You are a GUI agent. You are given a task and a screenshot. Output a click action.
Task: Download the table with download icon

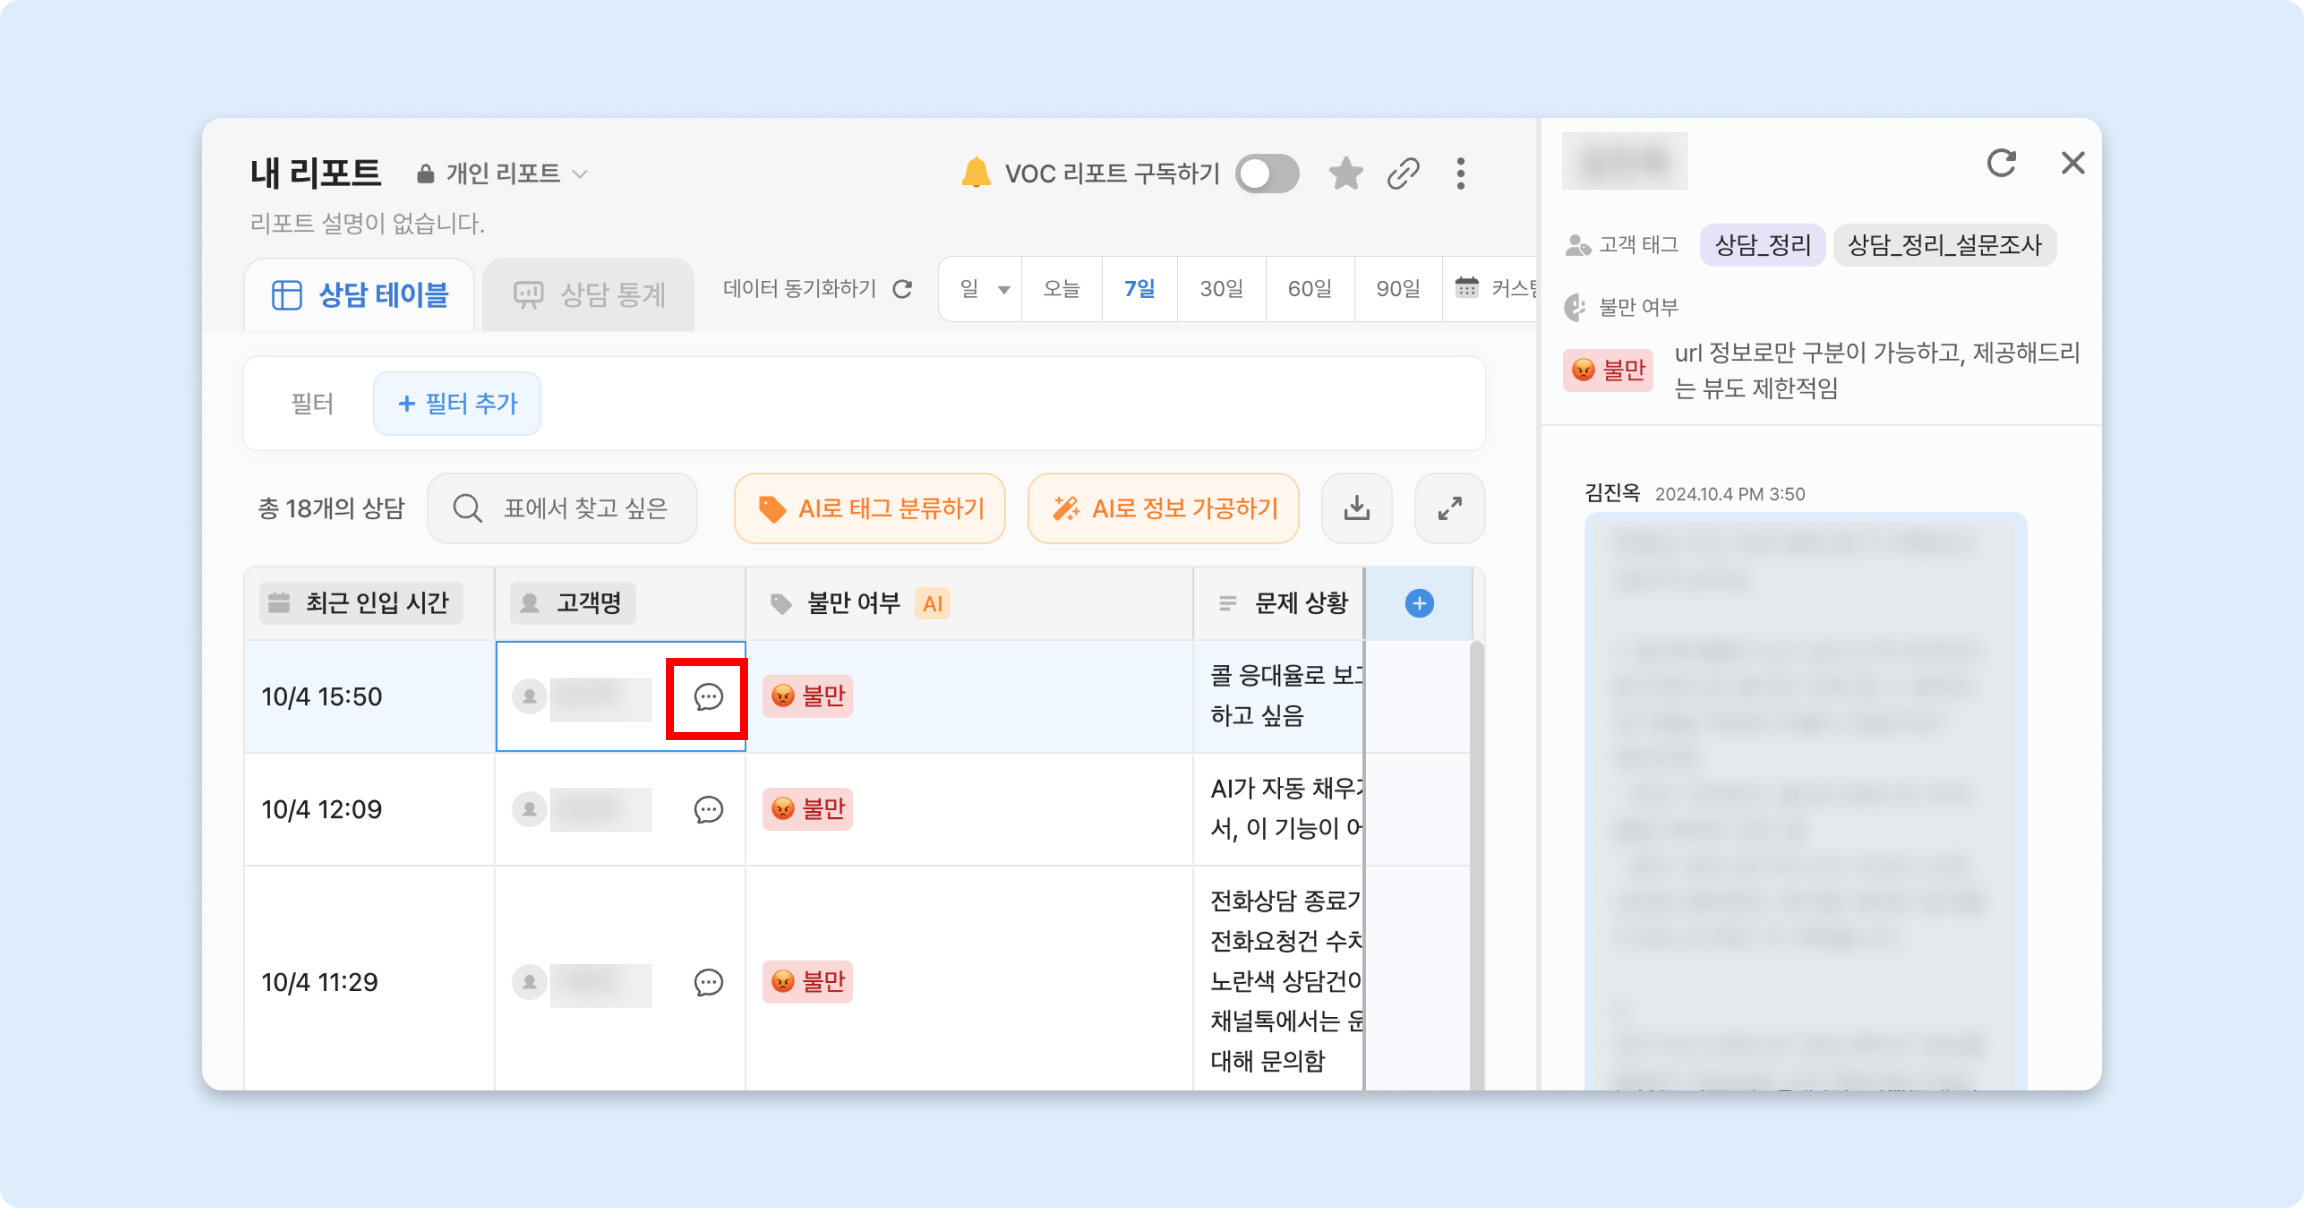click(1356, 508)
